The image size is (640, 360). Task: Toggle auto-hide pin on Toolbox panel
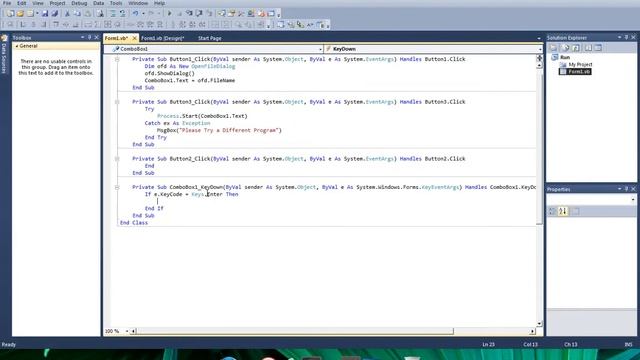[89, 37]
